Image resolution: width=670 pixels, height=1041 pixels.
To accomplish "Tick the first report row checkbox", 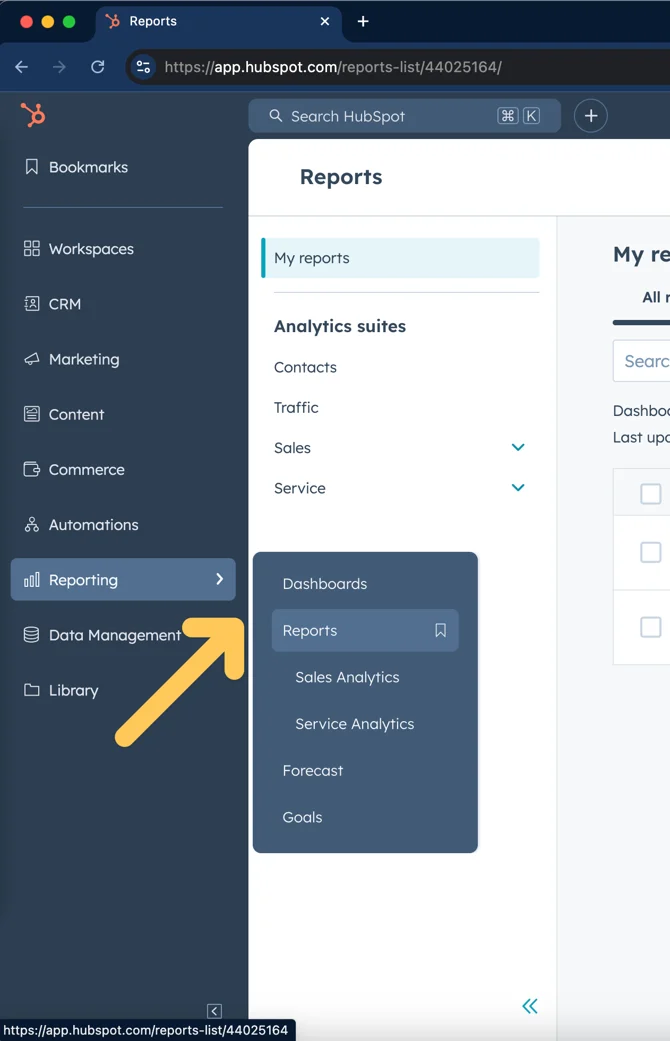I will pyautogui.click(x=651, y=552).
